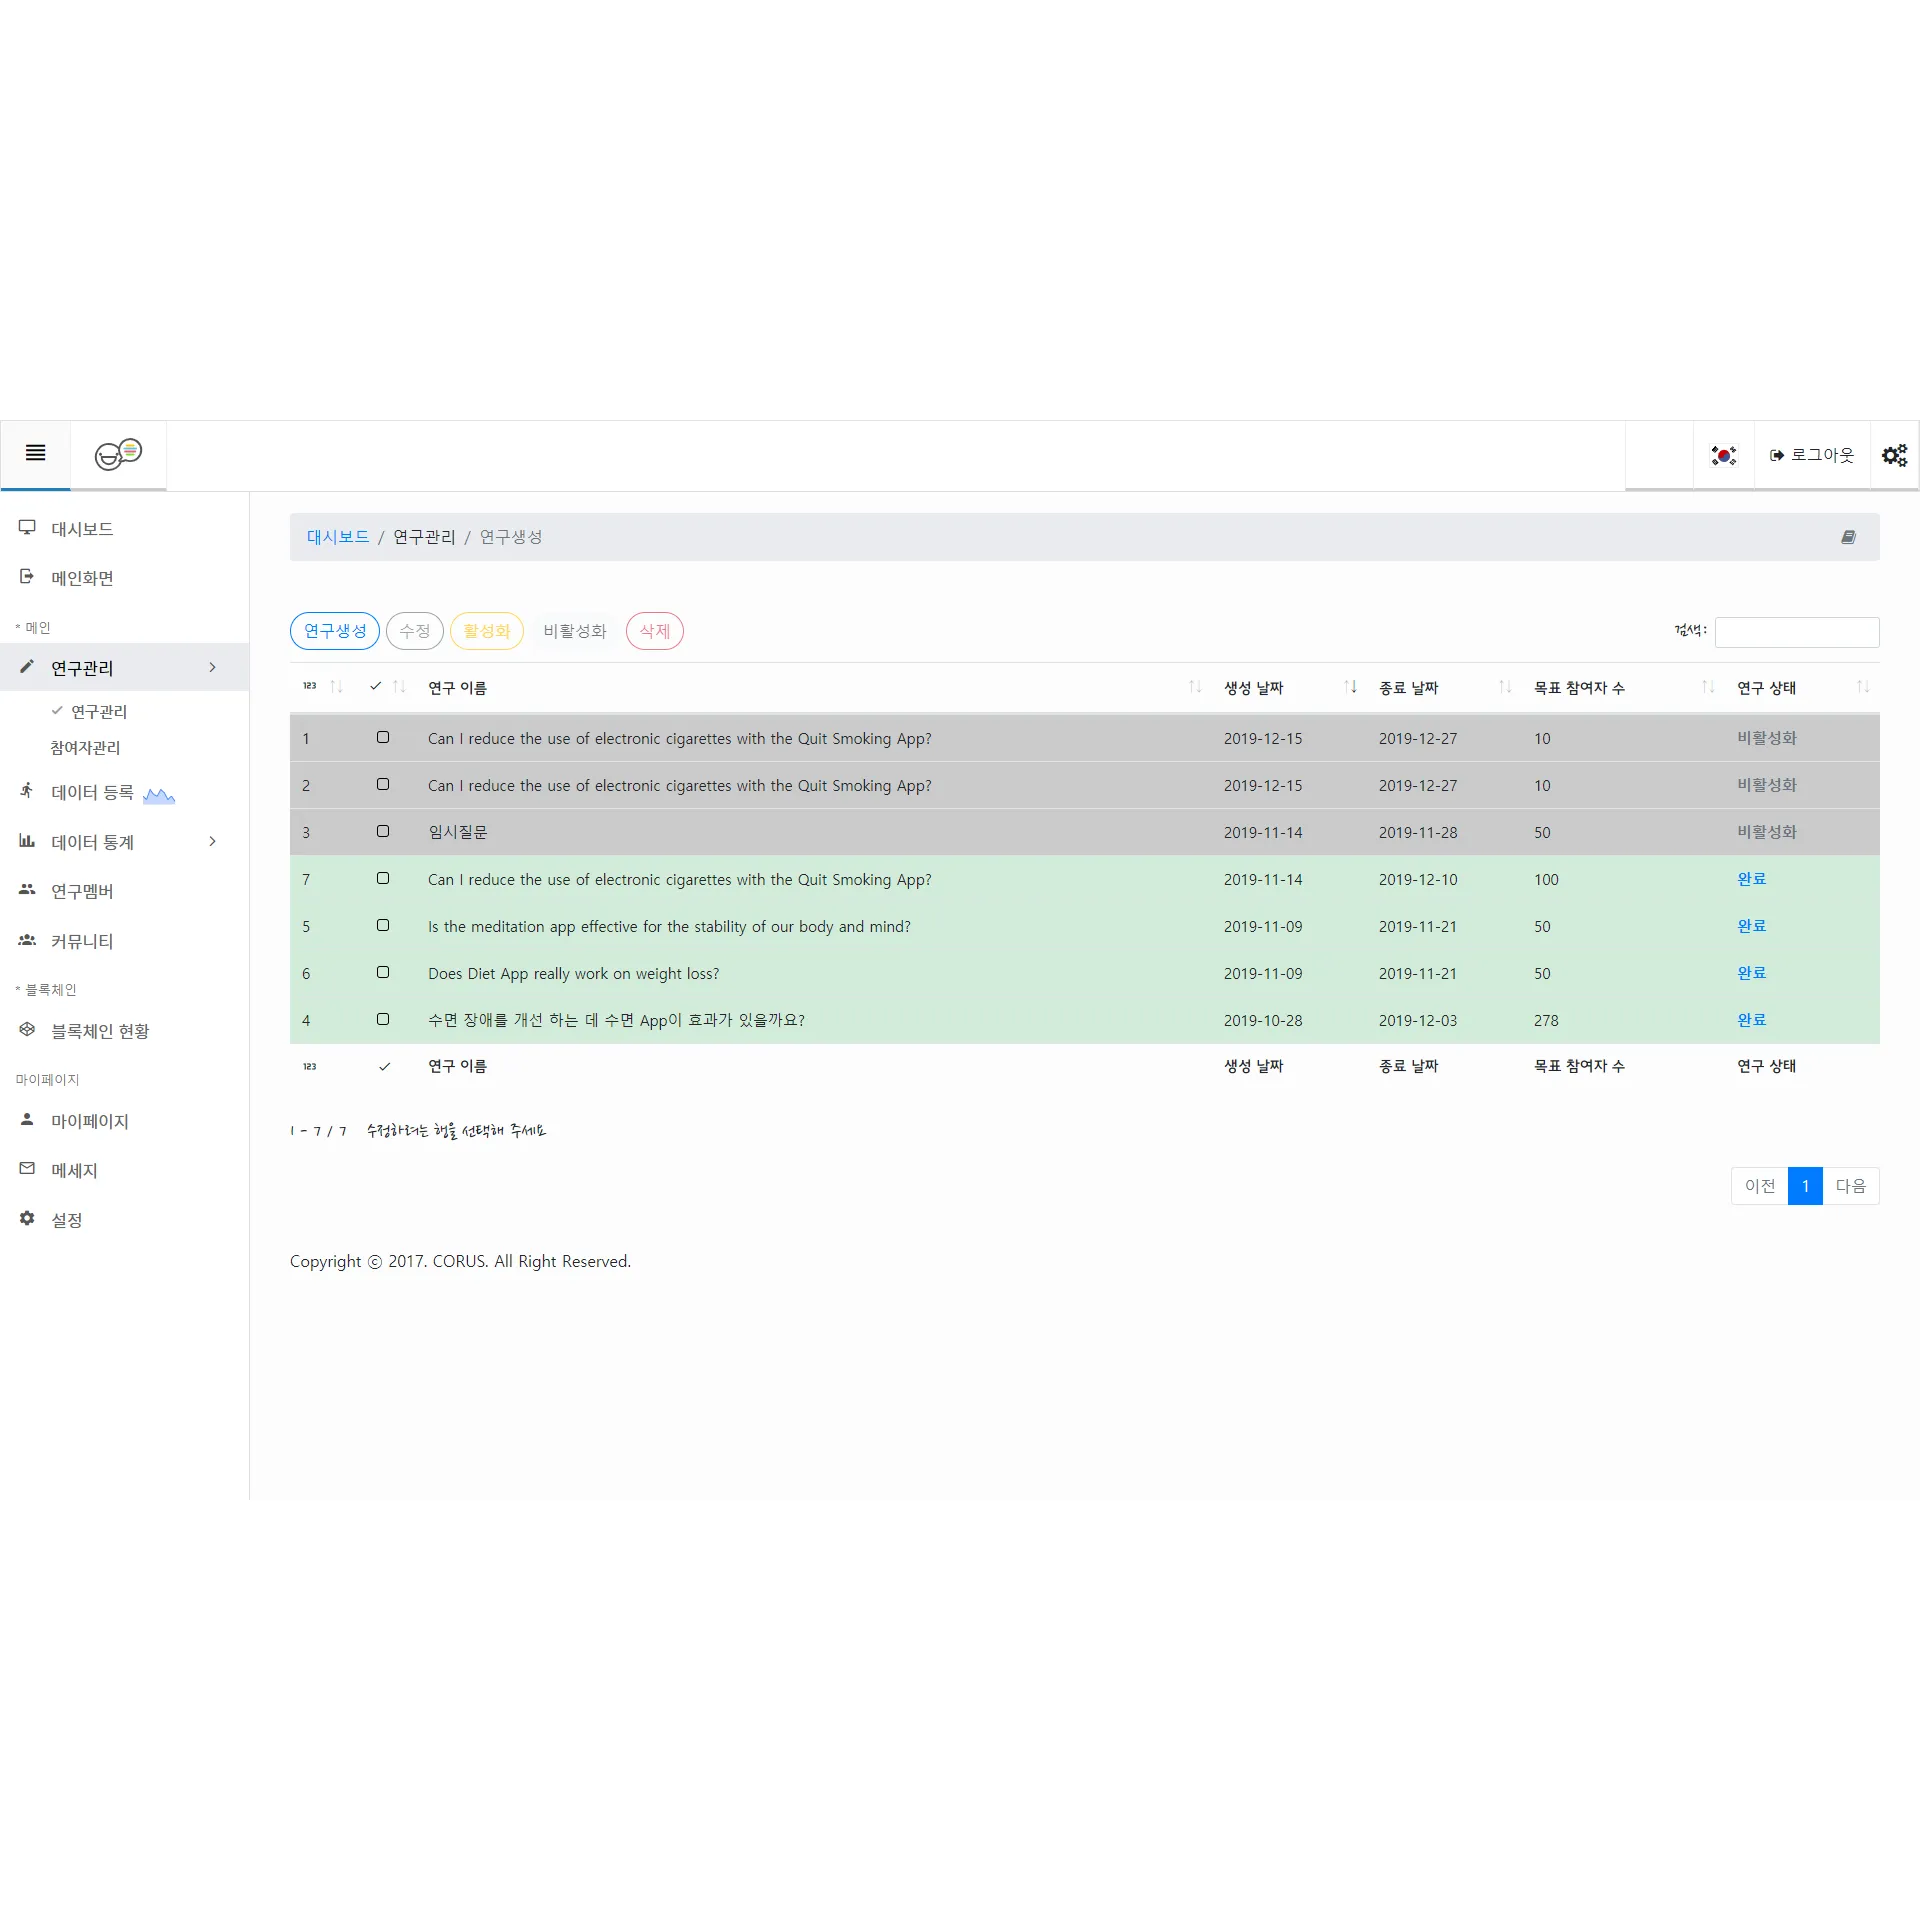Select page 1 in pagination
This screenshot has width=1920, height=1920.
click(x=1805, y=1186)
